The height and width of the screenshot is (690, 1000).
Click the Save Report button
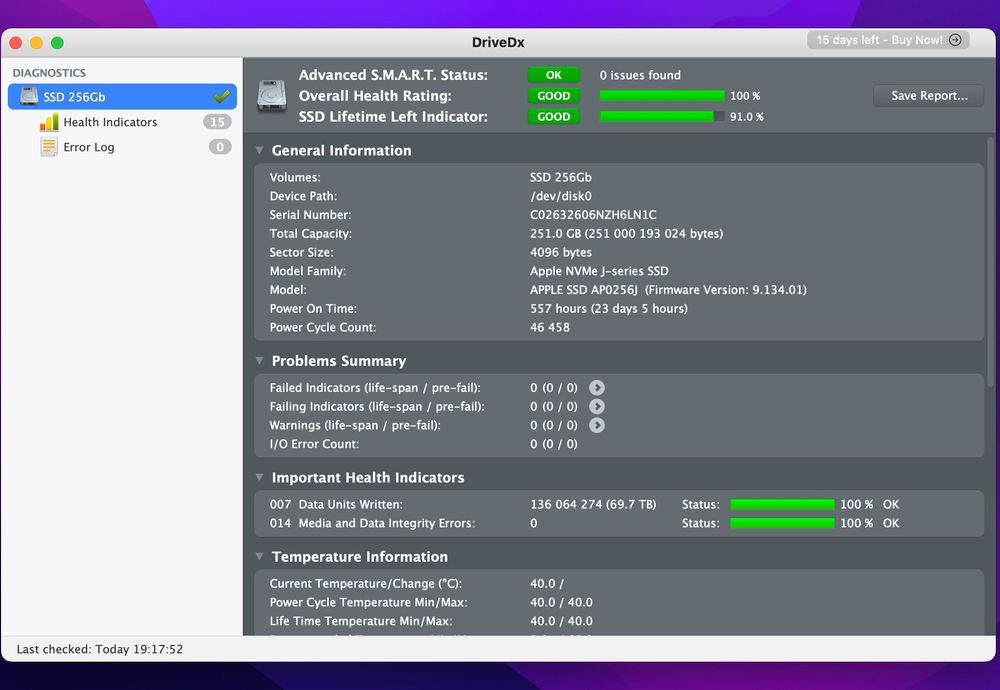pyautogui.click(x=929, y=96)
